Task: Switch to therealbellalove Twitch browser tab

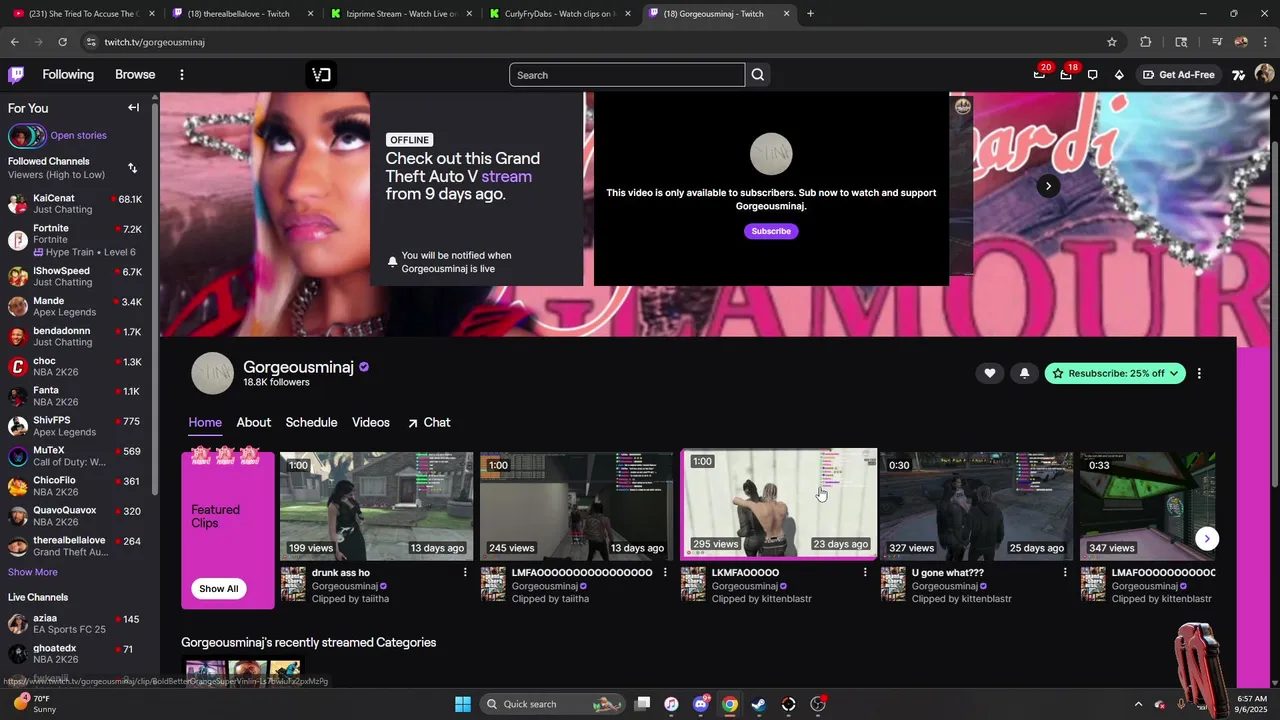Action: click(x=243, y=14)
